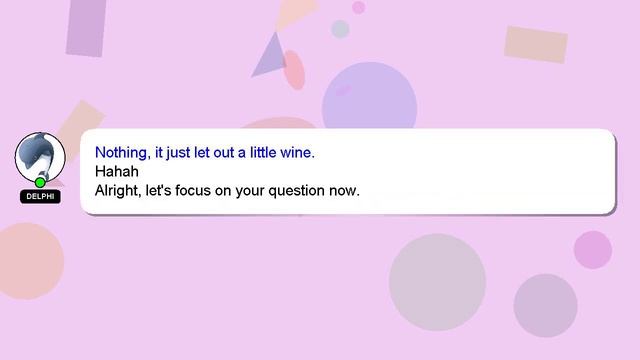The image size is (640, 360).
Task: Click the small pink circle on the right
Action: tap(593, 250)
